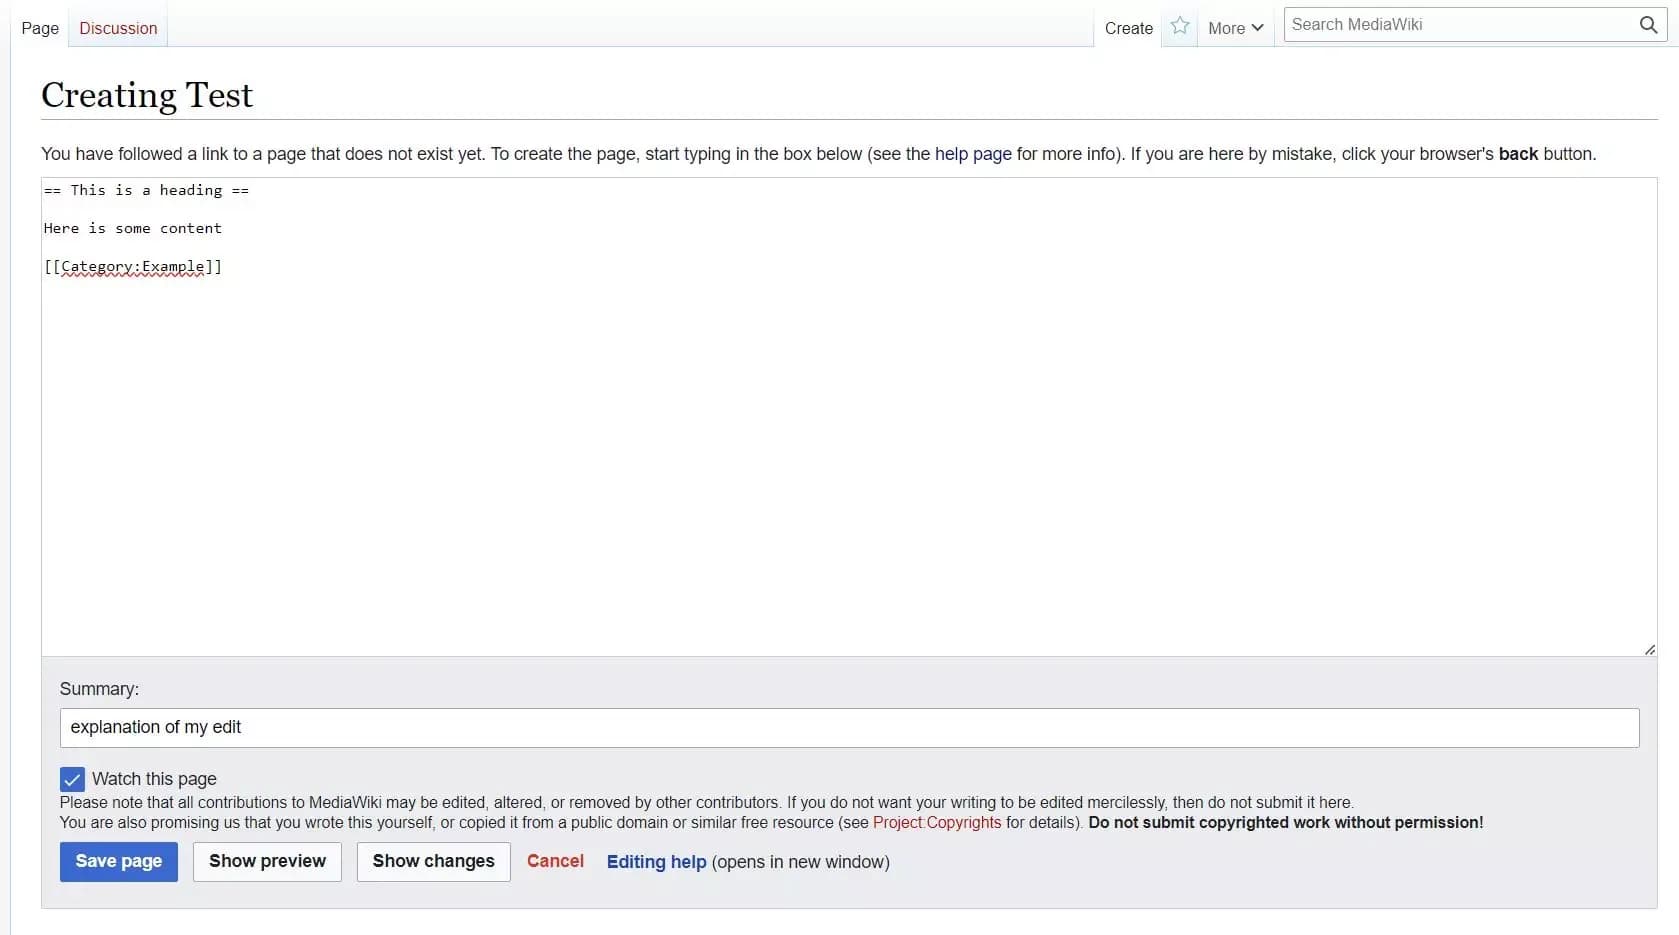The width and height of the screenshot is (1679, 935).
Task: Click the Show preview button
Action: [x=266, y=861]
